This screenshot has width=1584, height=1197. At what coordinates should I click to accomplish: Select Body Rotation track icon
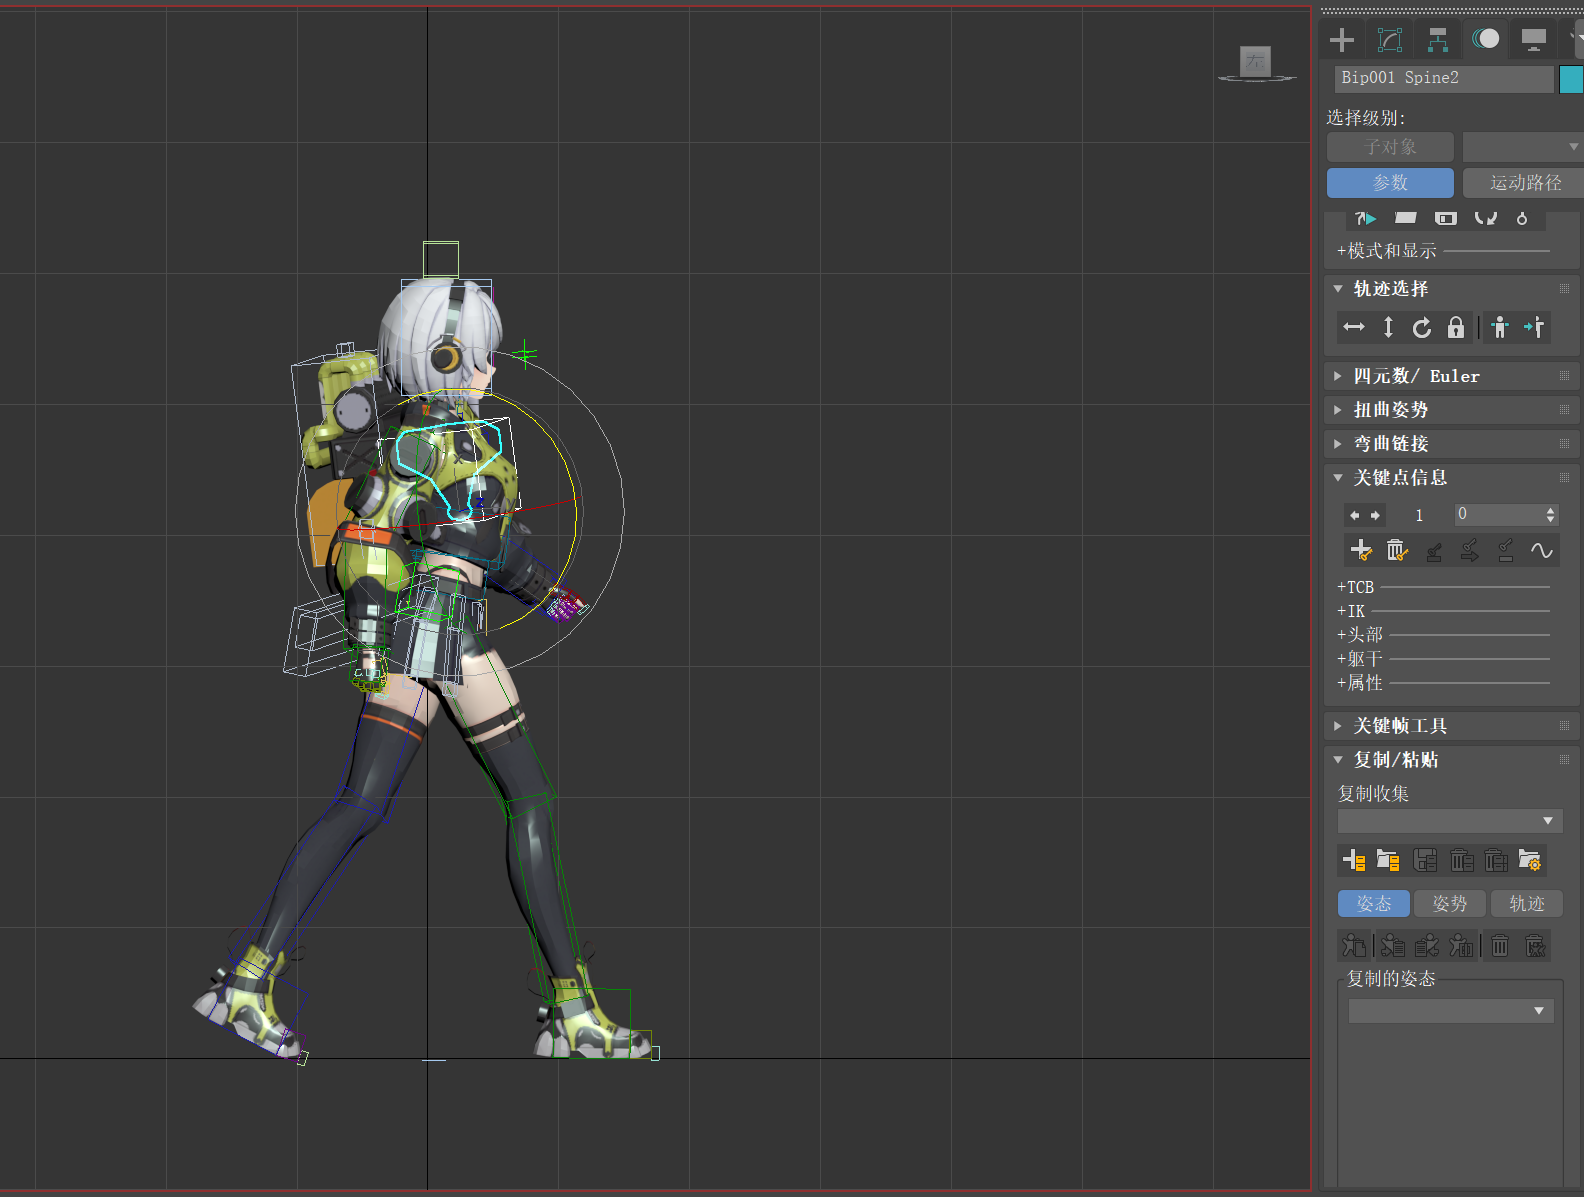1422,327
